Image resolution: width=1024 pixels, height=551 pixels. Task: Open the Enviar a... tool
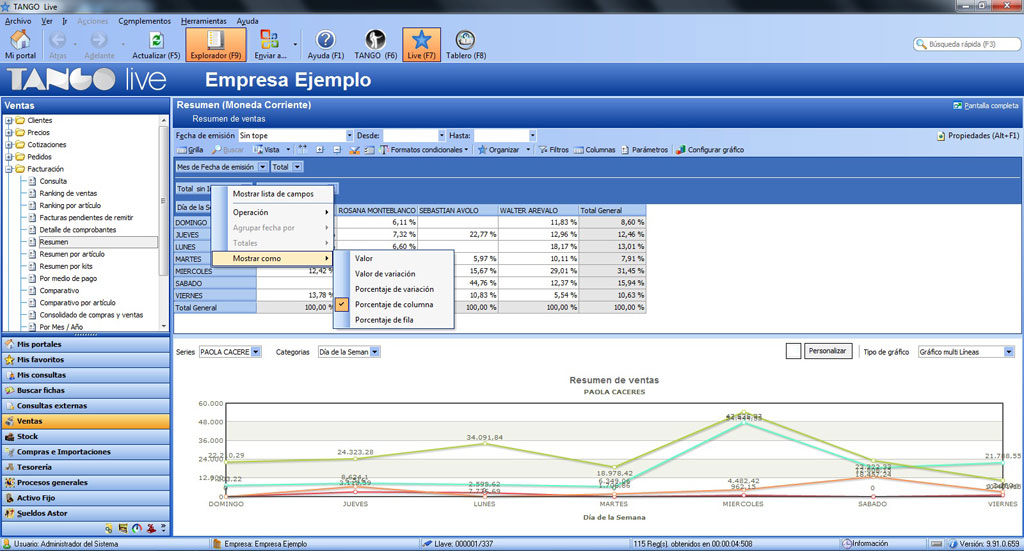point(270,44)
